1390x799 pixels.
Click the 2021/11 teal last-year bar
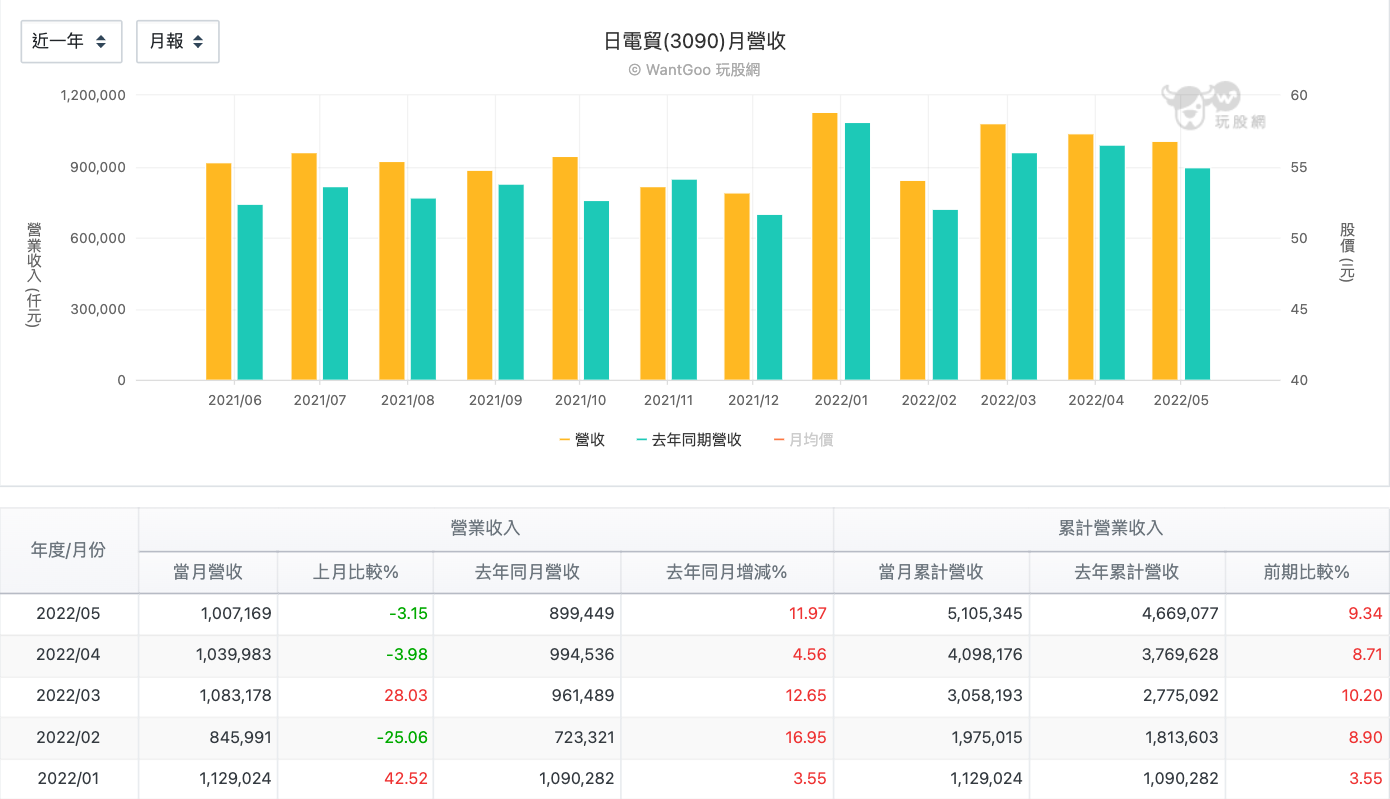coord(684,280)
